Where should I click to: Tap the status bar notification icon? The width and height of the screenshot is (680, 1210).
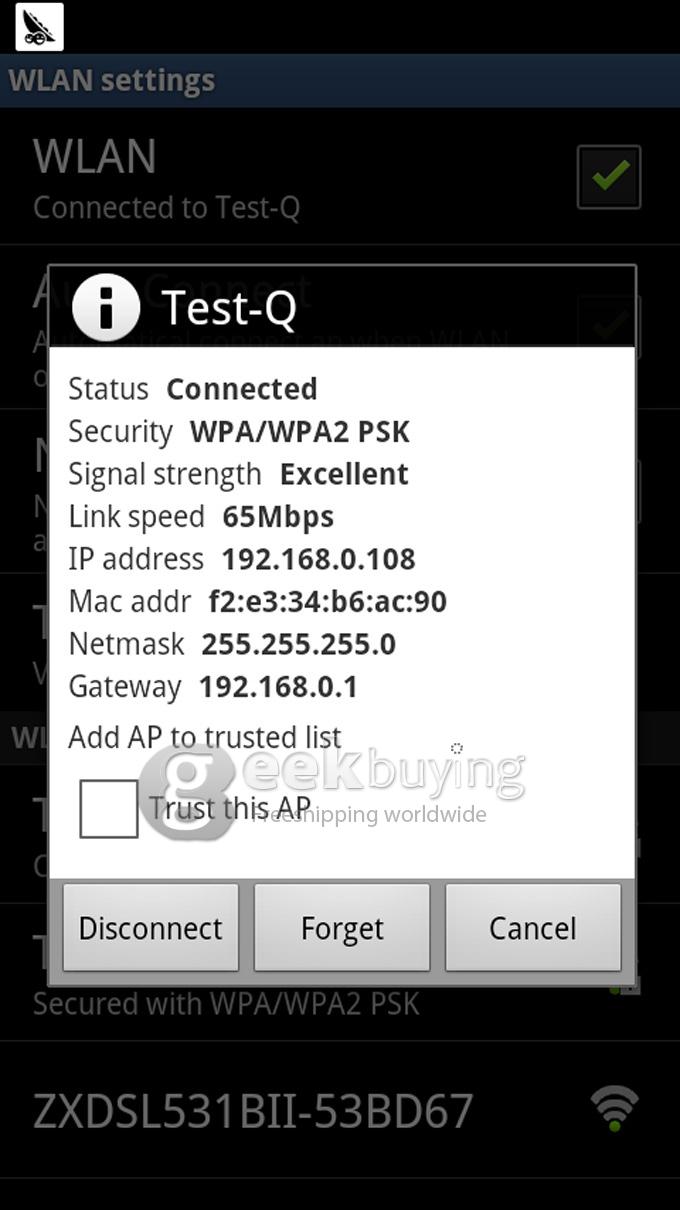point(40,27)
